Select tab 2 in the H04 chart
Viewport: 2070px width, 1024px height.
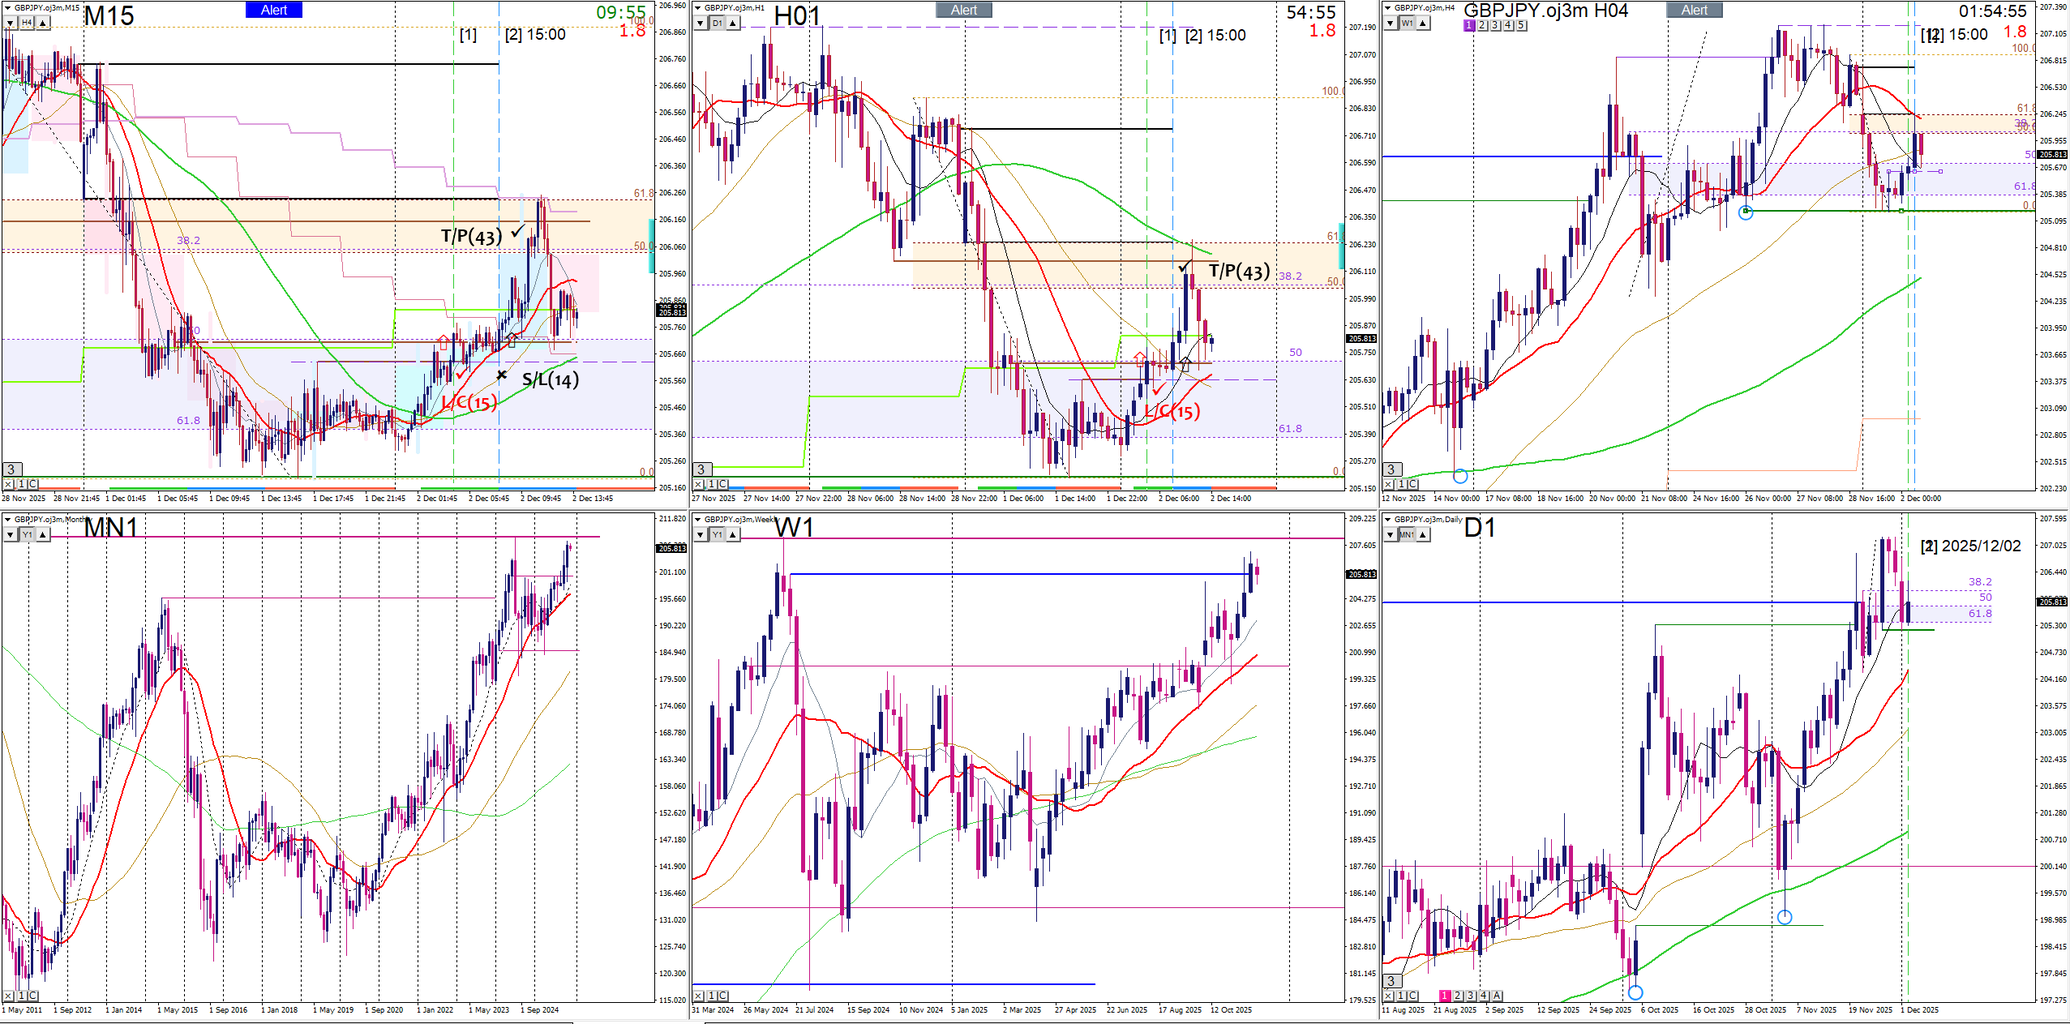click(x=1482, y=25)
